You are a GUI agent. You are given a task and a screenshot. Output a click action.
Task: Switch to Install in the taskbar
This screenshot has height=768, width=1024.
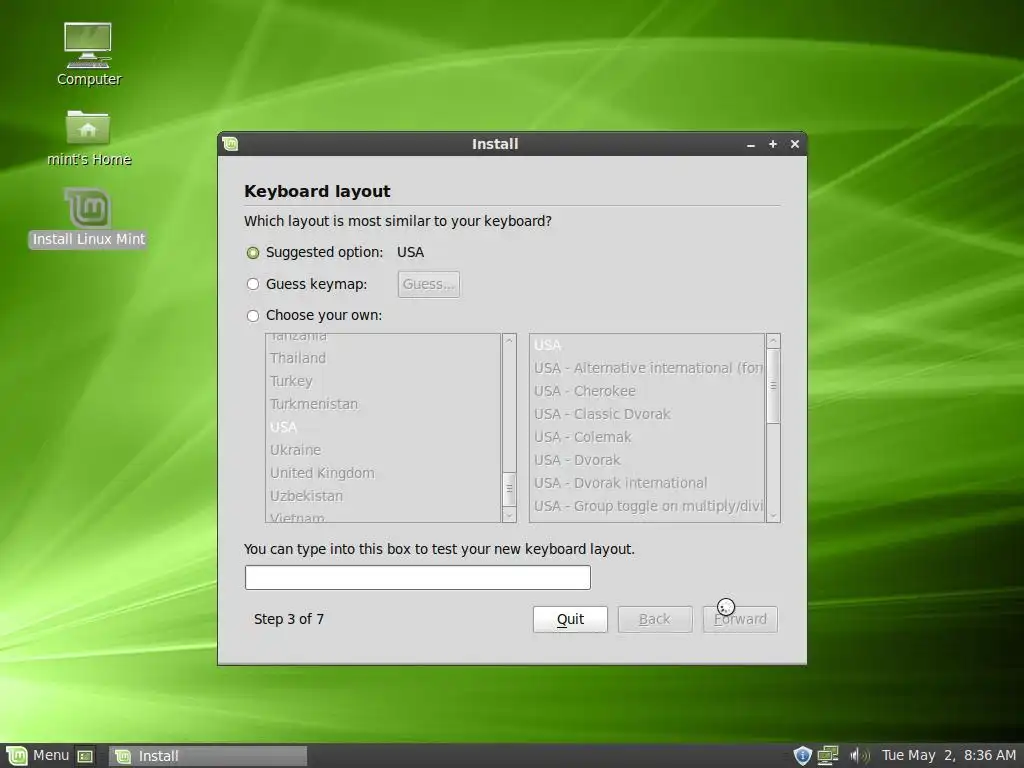[208, 756]
